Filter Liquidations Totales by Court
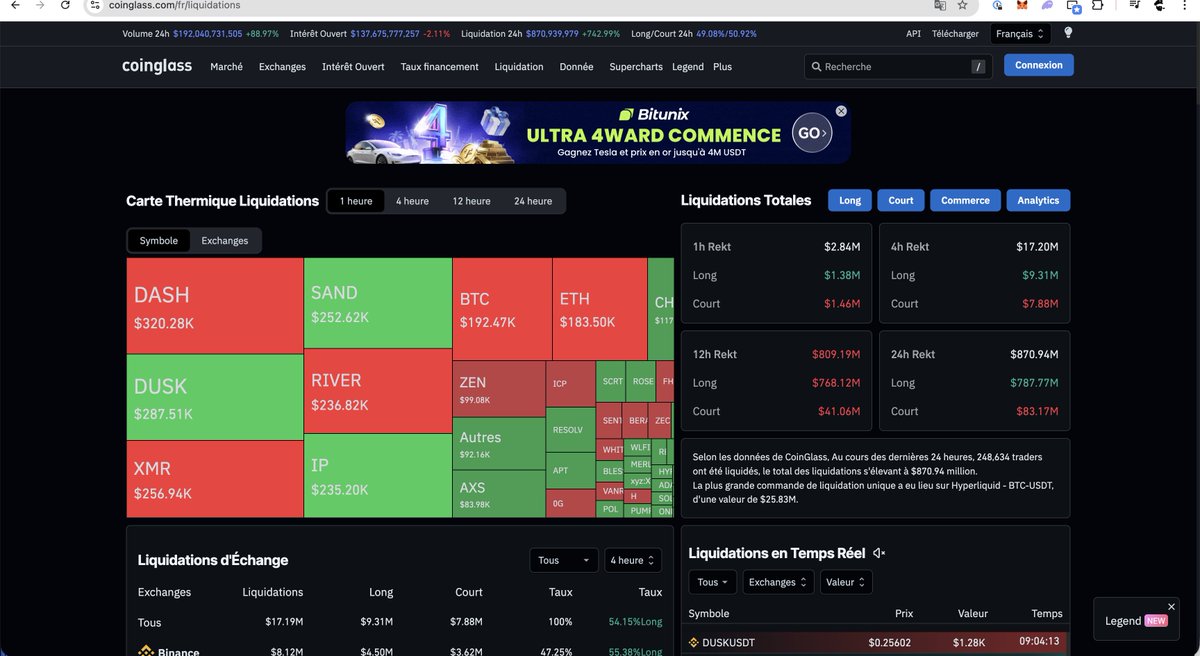 900,200
